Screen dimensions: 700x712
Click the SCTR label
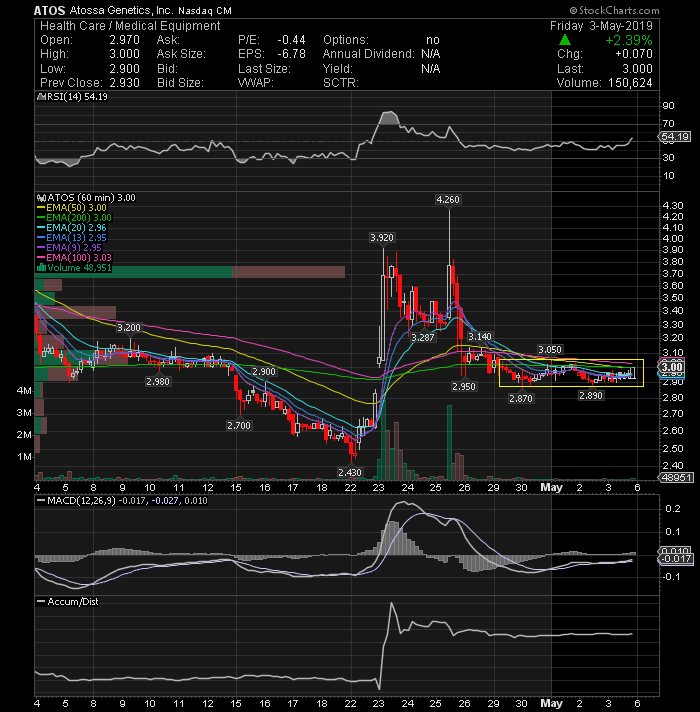[x=340, y=83]
